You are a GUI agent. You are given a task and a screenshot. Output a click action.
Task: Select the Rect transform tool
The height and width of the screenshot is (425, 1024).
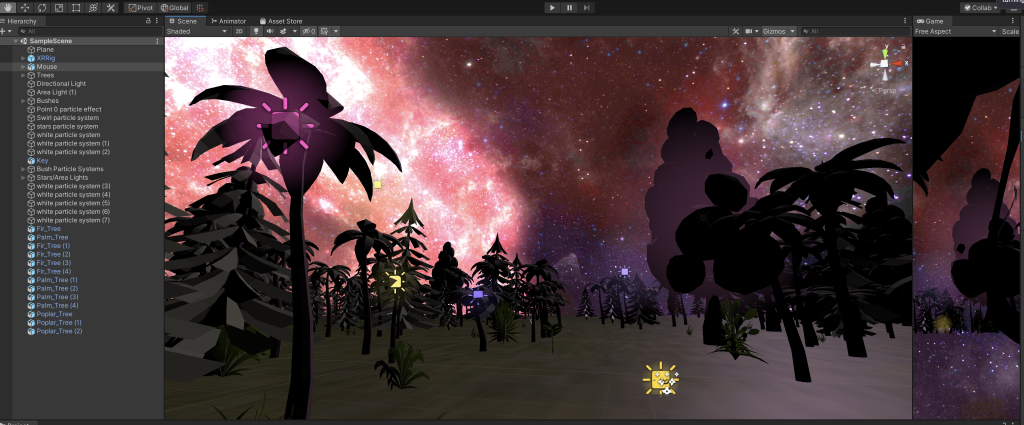click(76, 7)
